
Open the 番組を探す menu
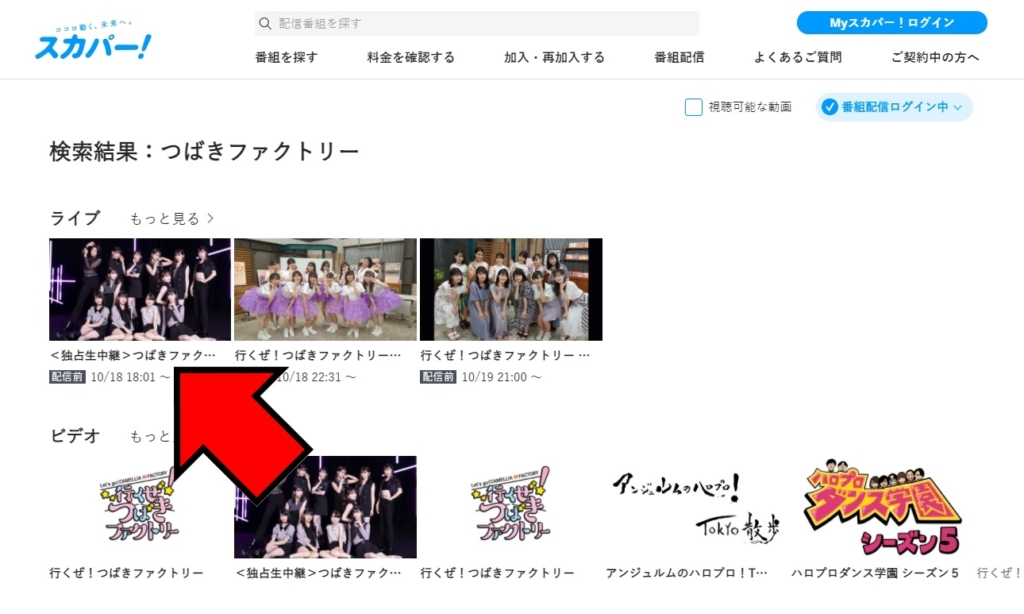[286, 57]
